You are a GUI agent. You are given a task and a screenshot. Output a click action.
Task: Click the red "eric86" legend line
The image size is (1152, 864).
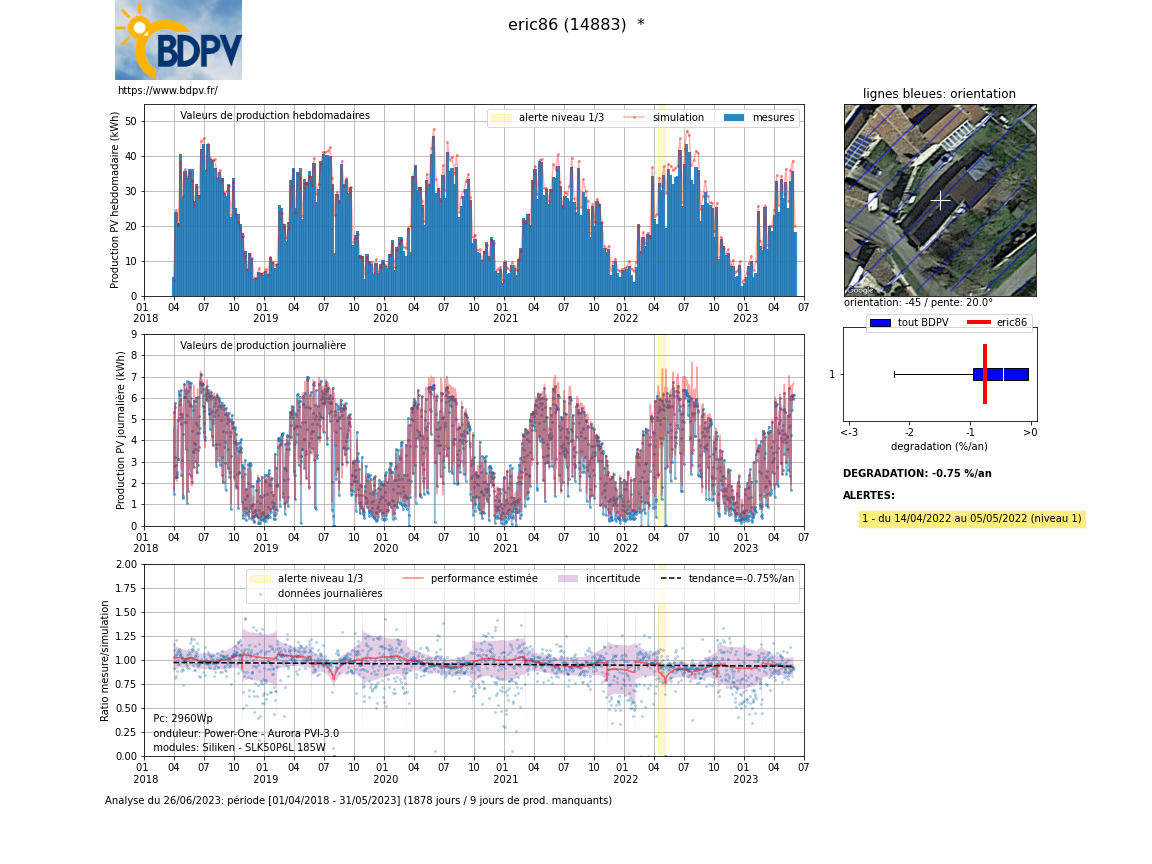(x=979, y=323)
